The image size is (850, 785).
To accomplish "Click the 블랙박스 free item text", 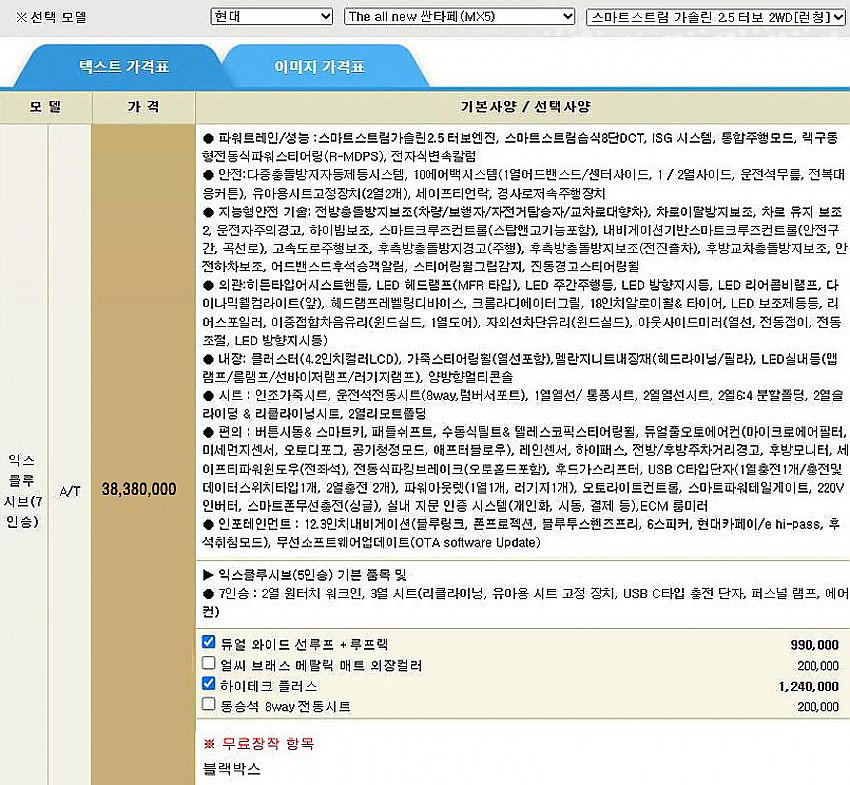I will [231, 768].
